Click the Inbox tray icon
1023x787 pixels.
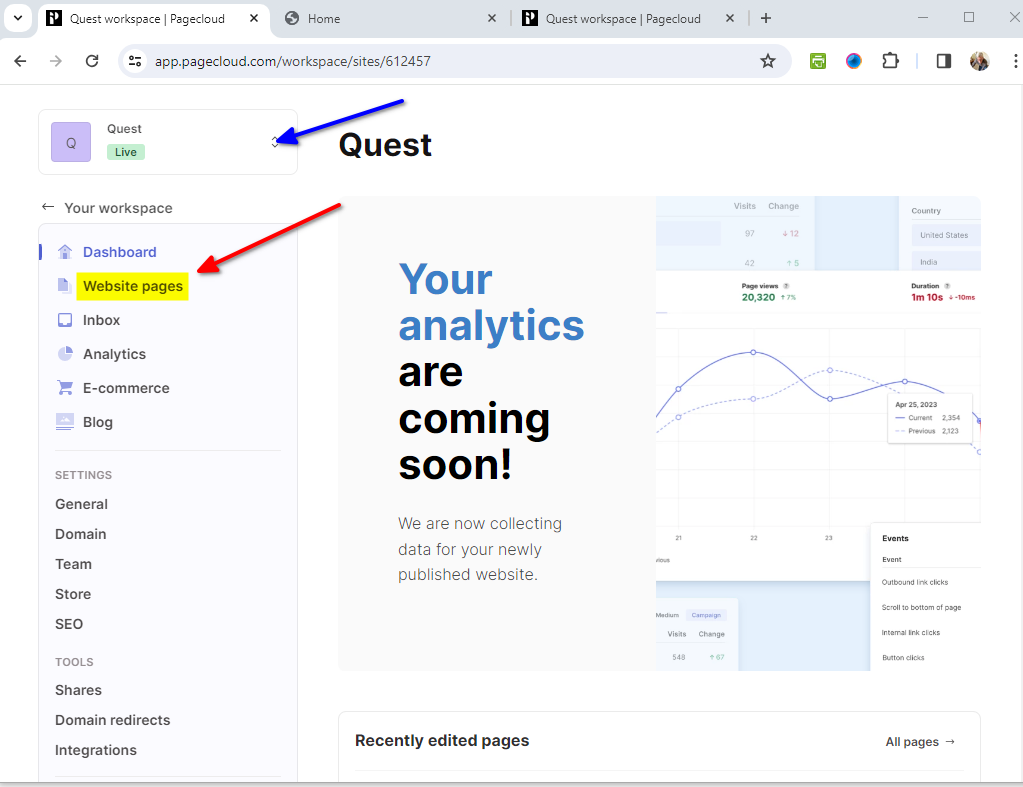tap(65, 320)
